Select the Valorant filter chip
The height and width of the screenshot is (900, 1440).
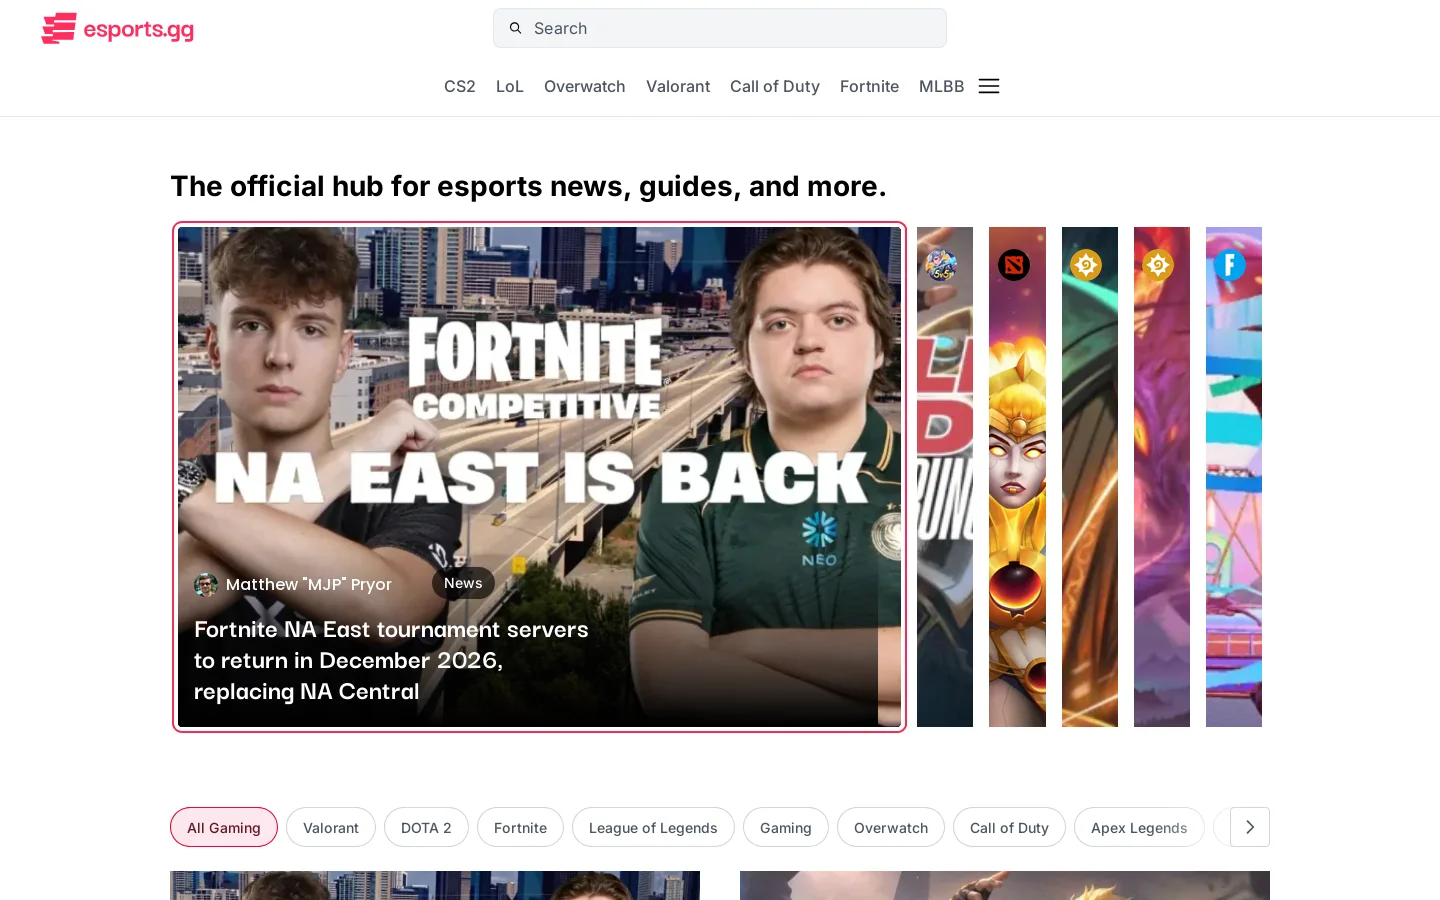[331, 827]
